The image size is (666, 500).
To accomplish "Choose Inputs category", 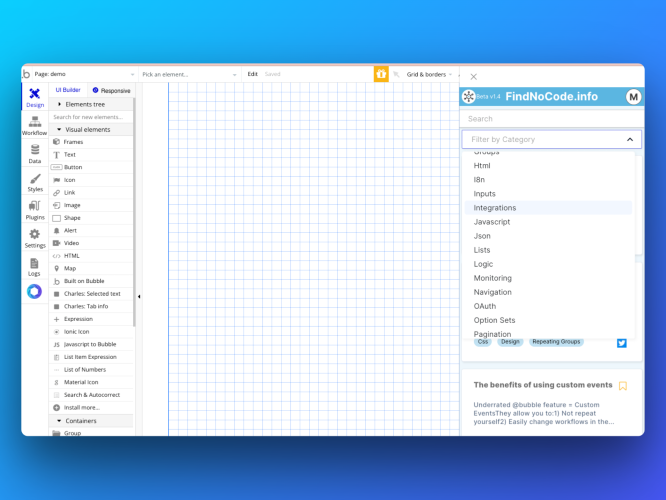I will tap(548, 194).
